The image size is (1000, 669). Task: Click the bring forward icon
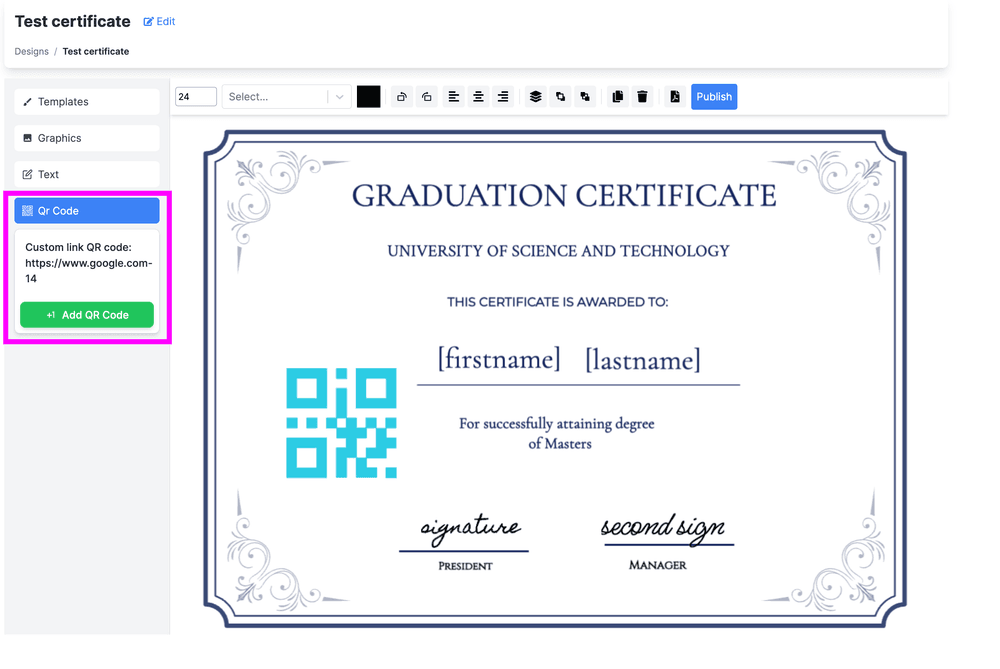560,96
